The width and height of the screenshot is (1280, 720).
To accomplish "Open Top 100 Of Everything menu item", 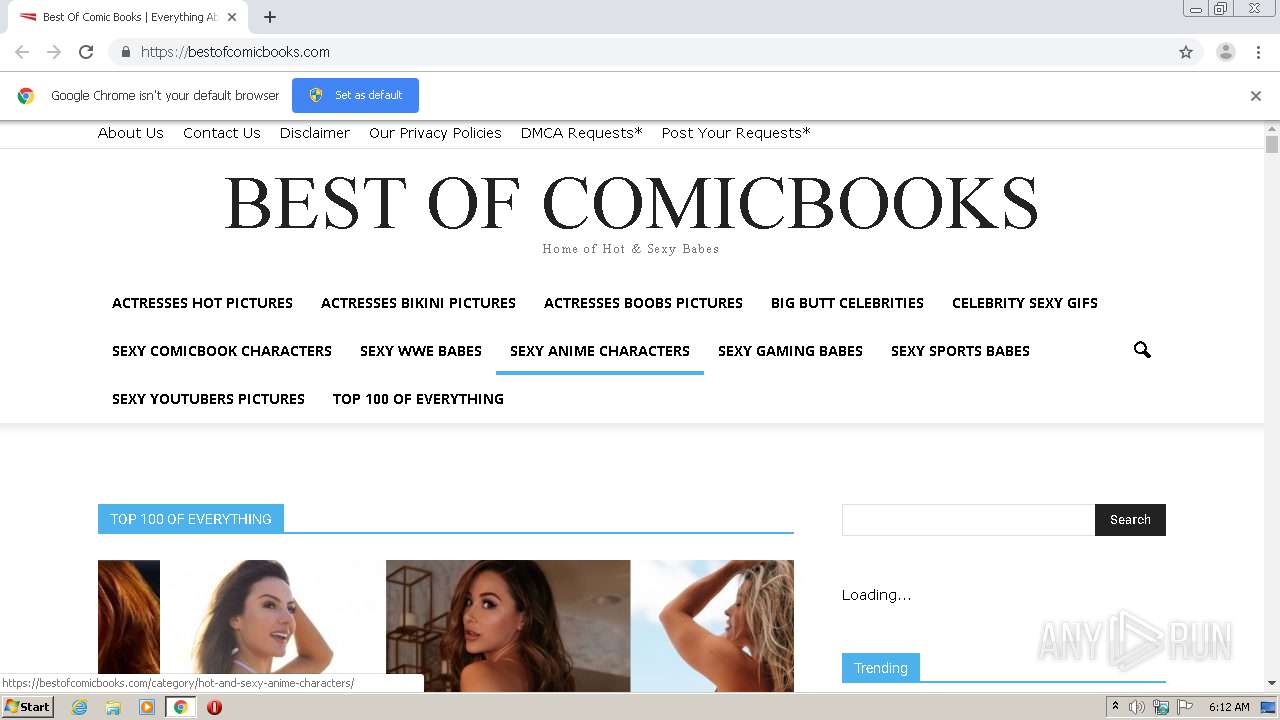I will click(x=418, y=399).
